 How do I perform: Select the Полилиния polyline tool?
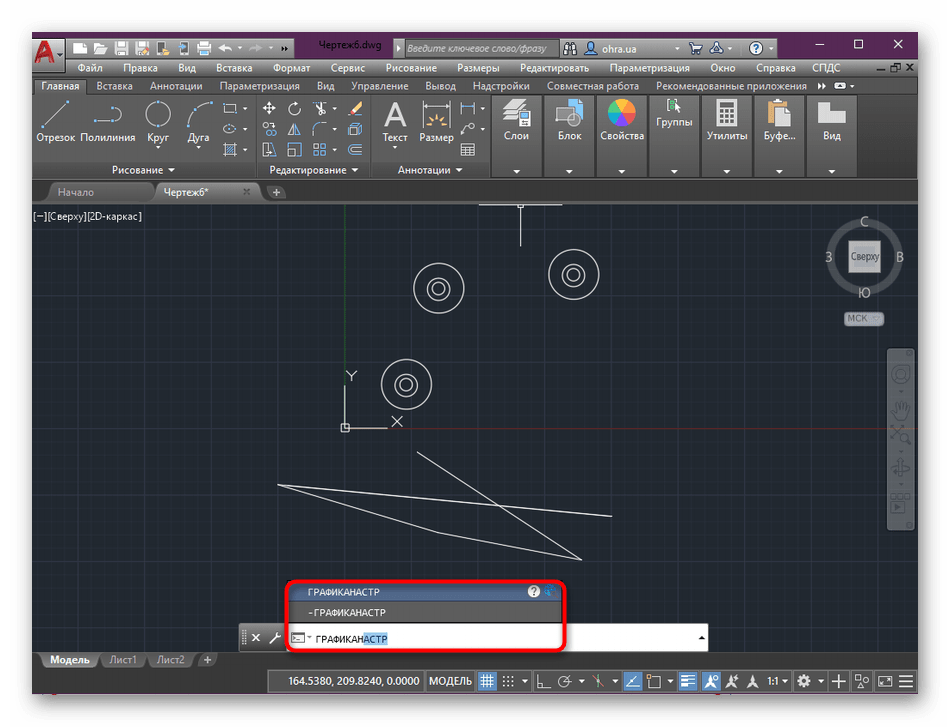click(x=108, y=122)
